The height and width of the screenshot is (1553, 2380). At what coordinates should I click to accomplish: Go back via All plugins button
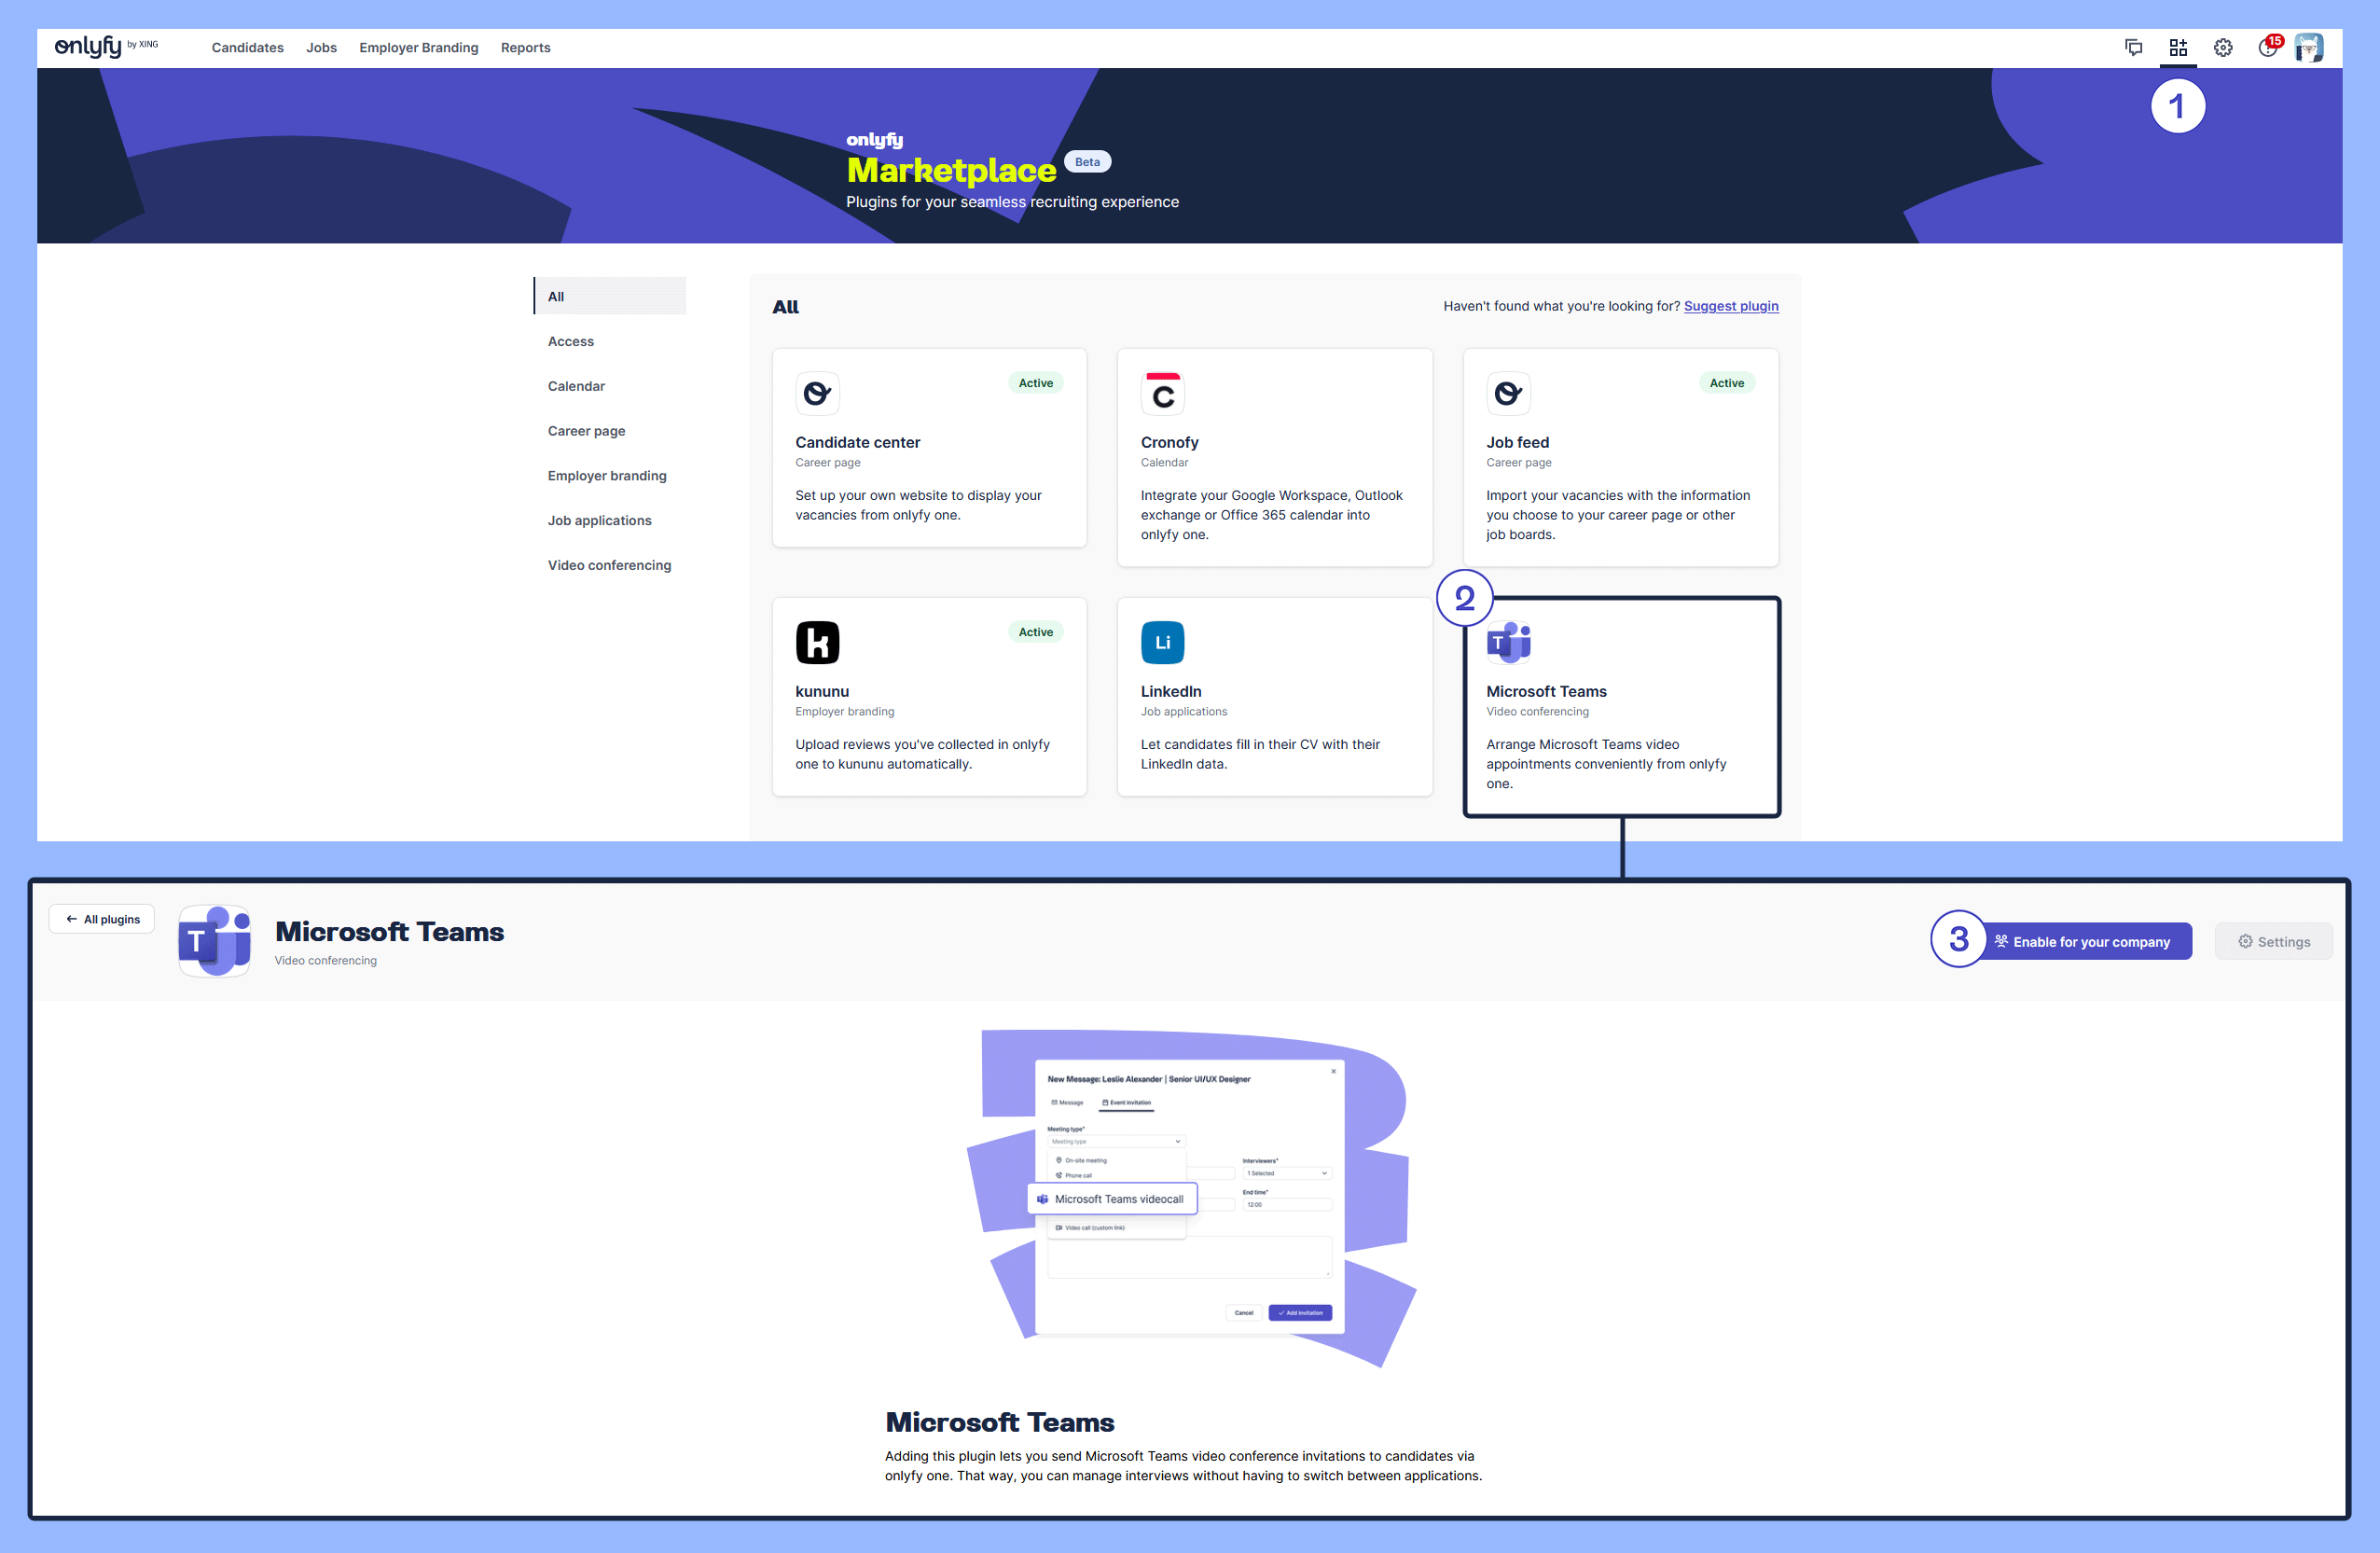coord(102,919)
